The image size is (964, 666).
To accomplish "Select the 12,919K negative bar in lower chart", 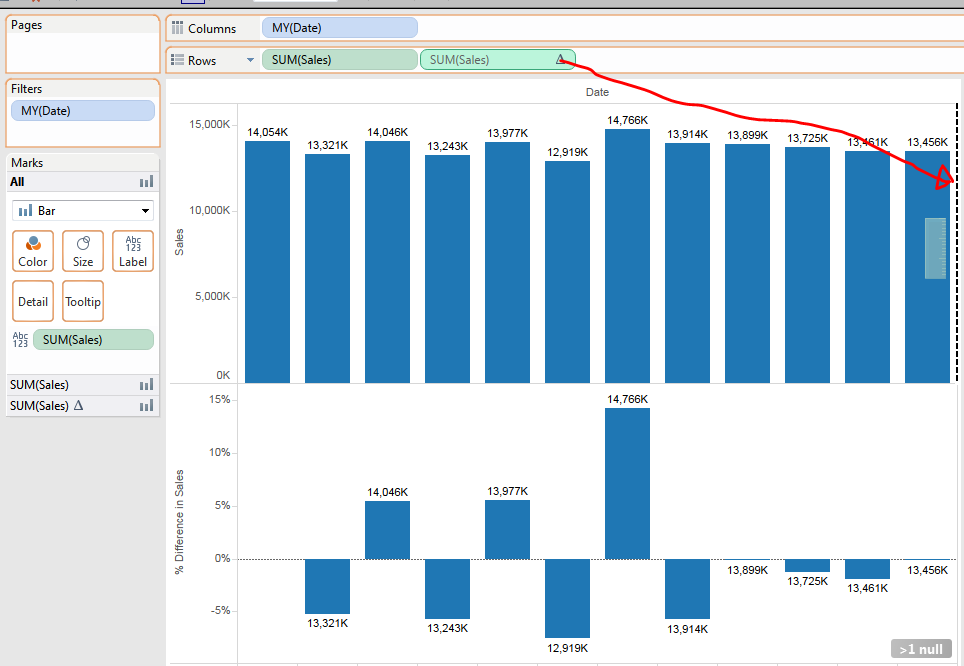I will 567,598.
